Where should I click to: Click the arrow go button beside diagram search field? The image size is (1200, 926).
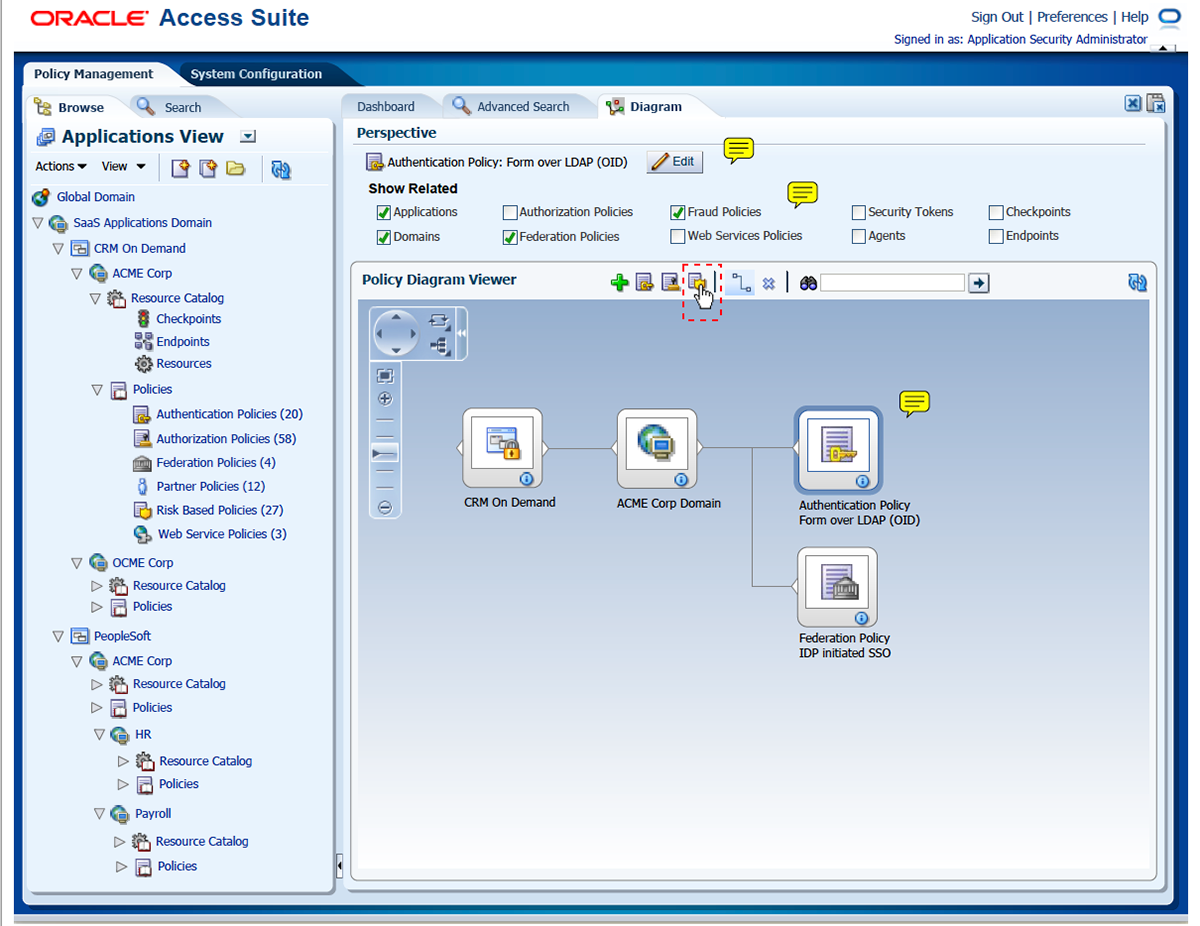pos(979,283)
